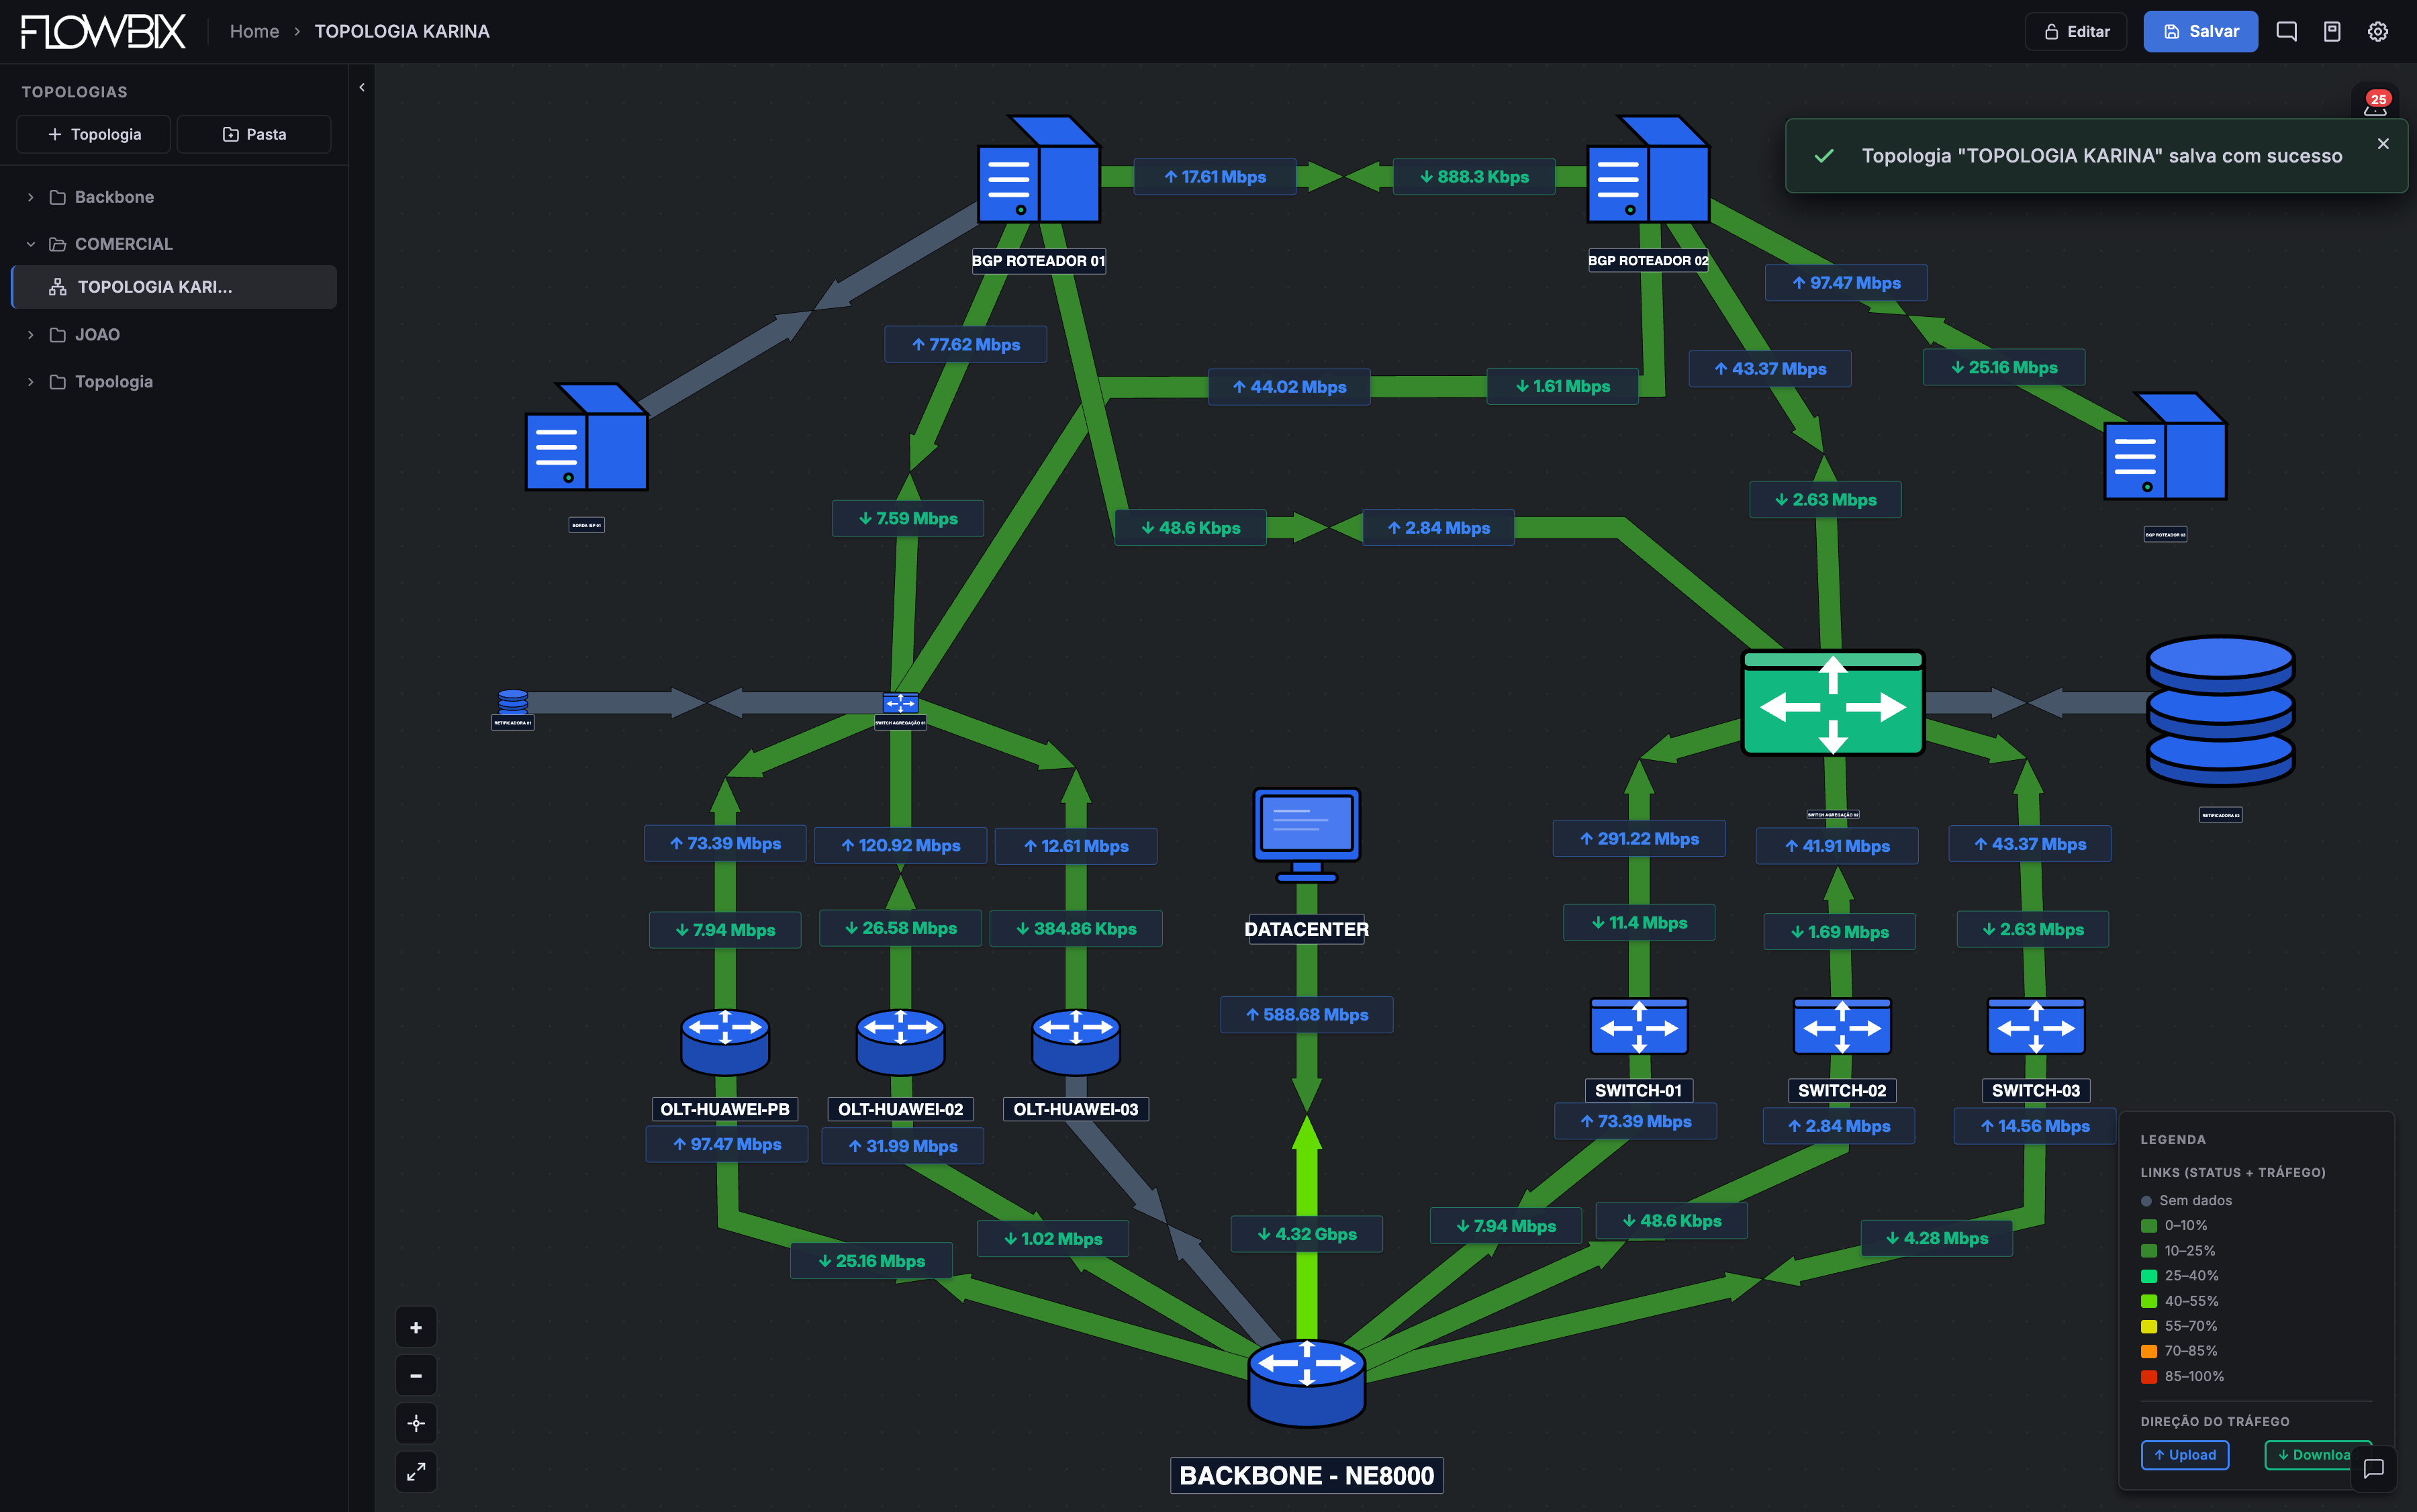Click TOPOLOGIA KARINA breadcrumb title
Viewport: 2417px width, 1512px height.
coord(402,31)
